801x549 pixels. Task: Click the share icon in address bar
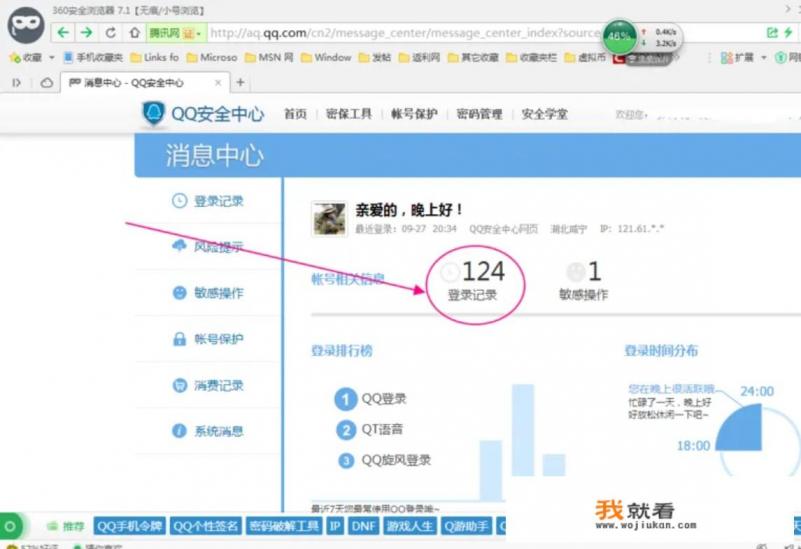(772, 33)
